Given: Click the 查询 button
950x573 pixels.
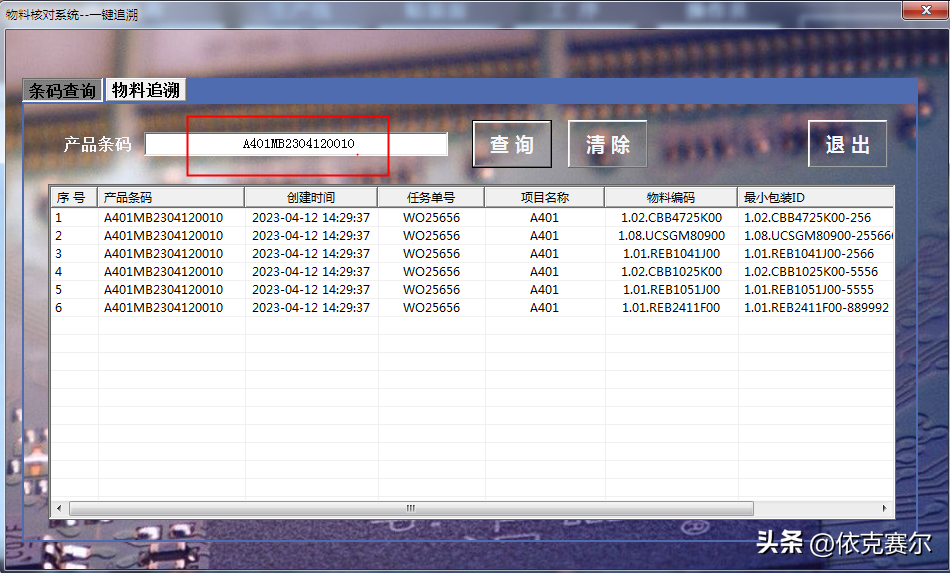Looking at the screenshot, I should pyautogui.click(x=512, y=144).
